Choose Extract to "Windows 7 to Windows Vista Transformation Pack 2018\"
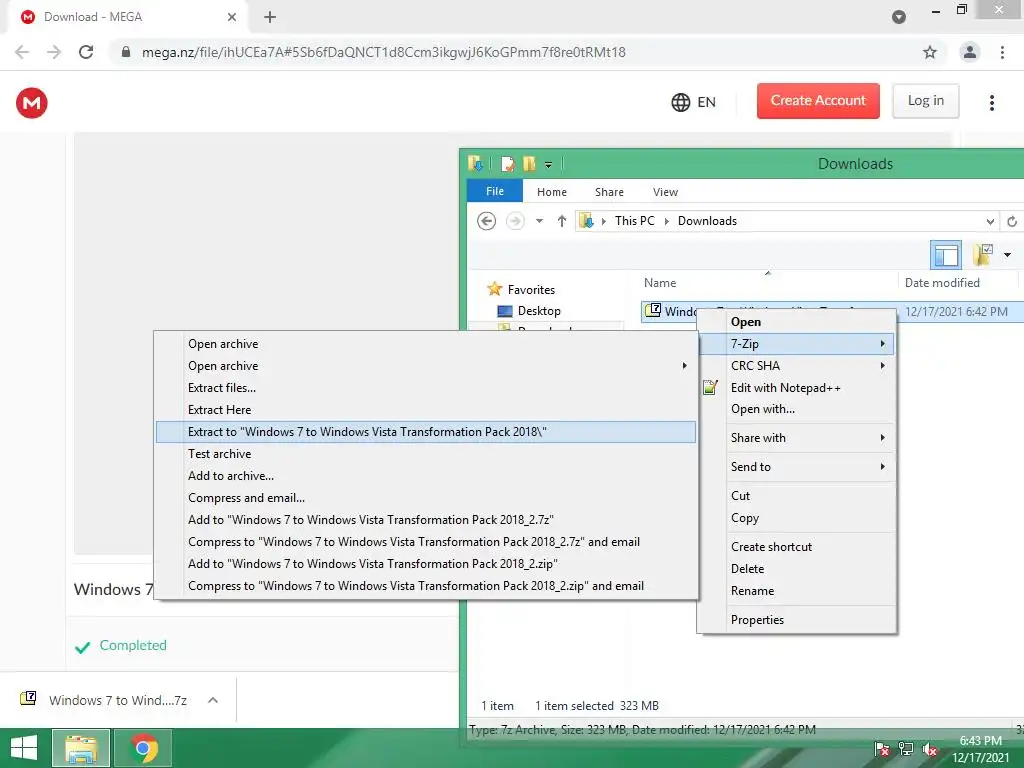 (426, 432)
